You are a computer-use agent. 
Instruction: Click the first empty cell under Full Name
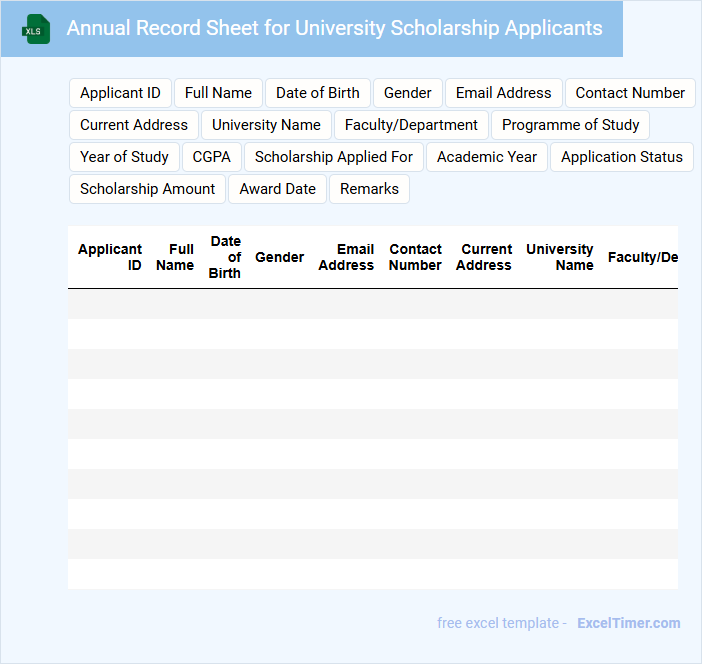[175, 304]
